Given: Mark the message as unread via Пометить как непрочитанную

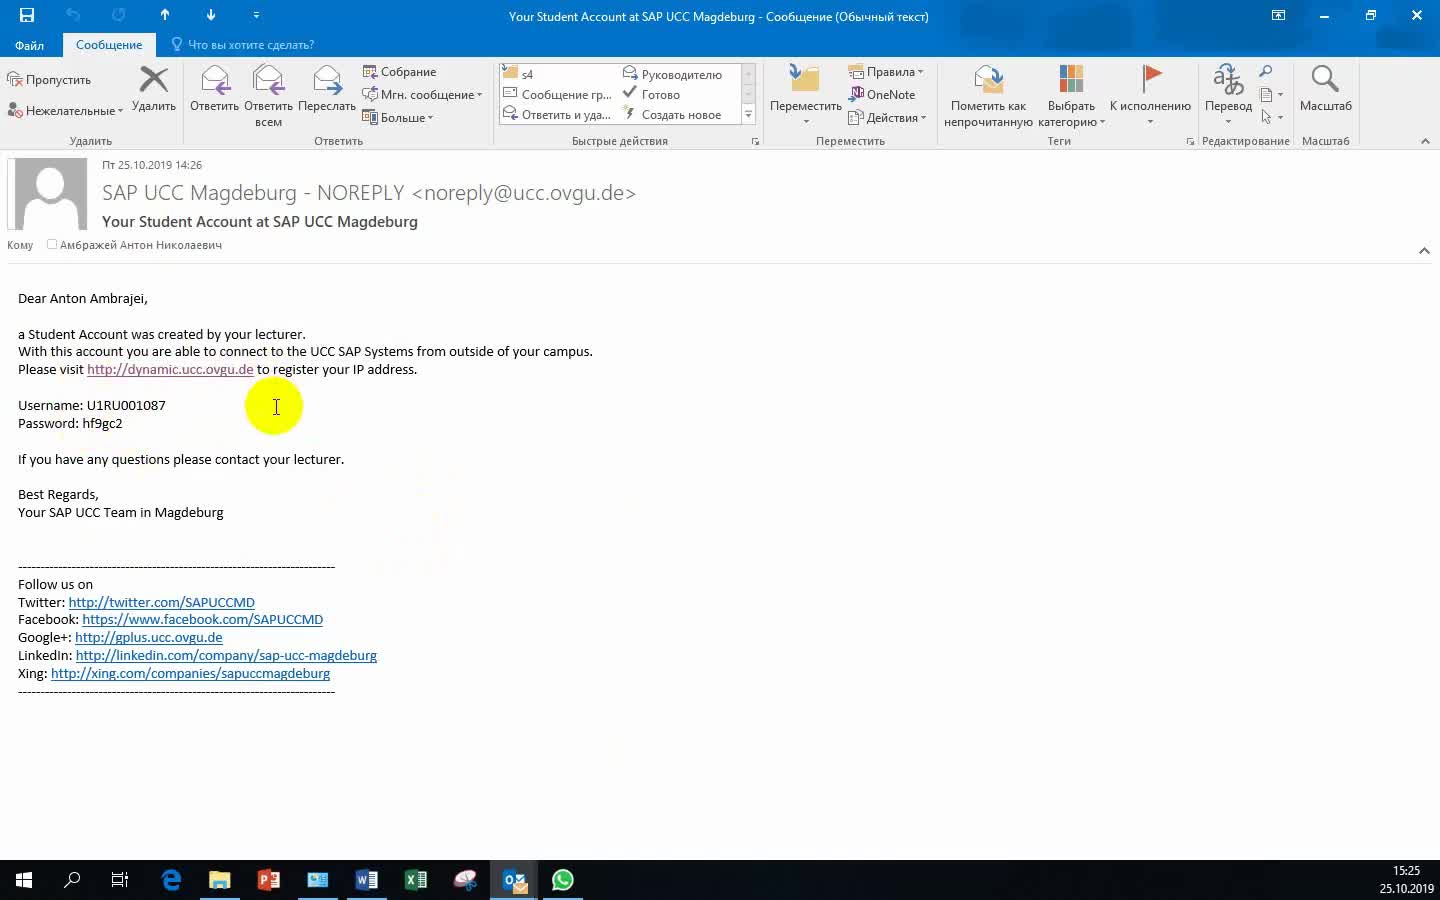Looking at the screenshot, I should [988, 96].
